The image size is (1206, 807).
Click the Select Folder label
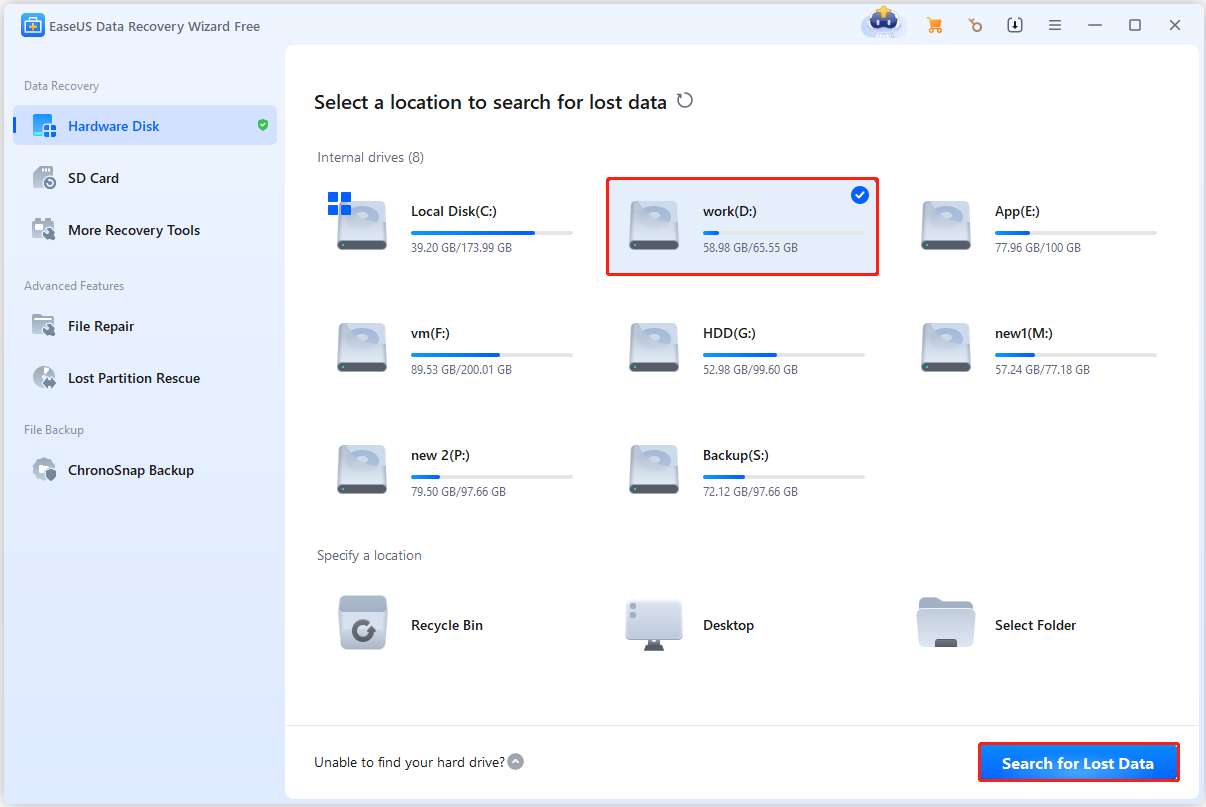point(1036,625)
